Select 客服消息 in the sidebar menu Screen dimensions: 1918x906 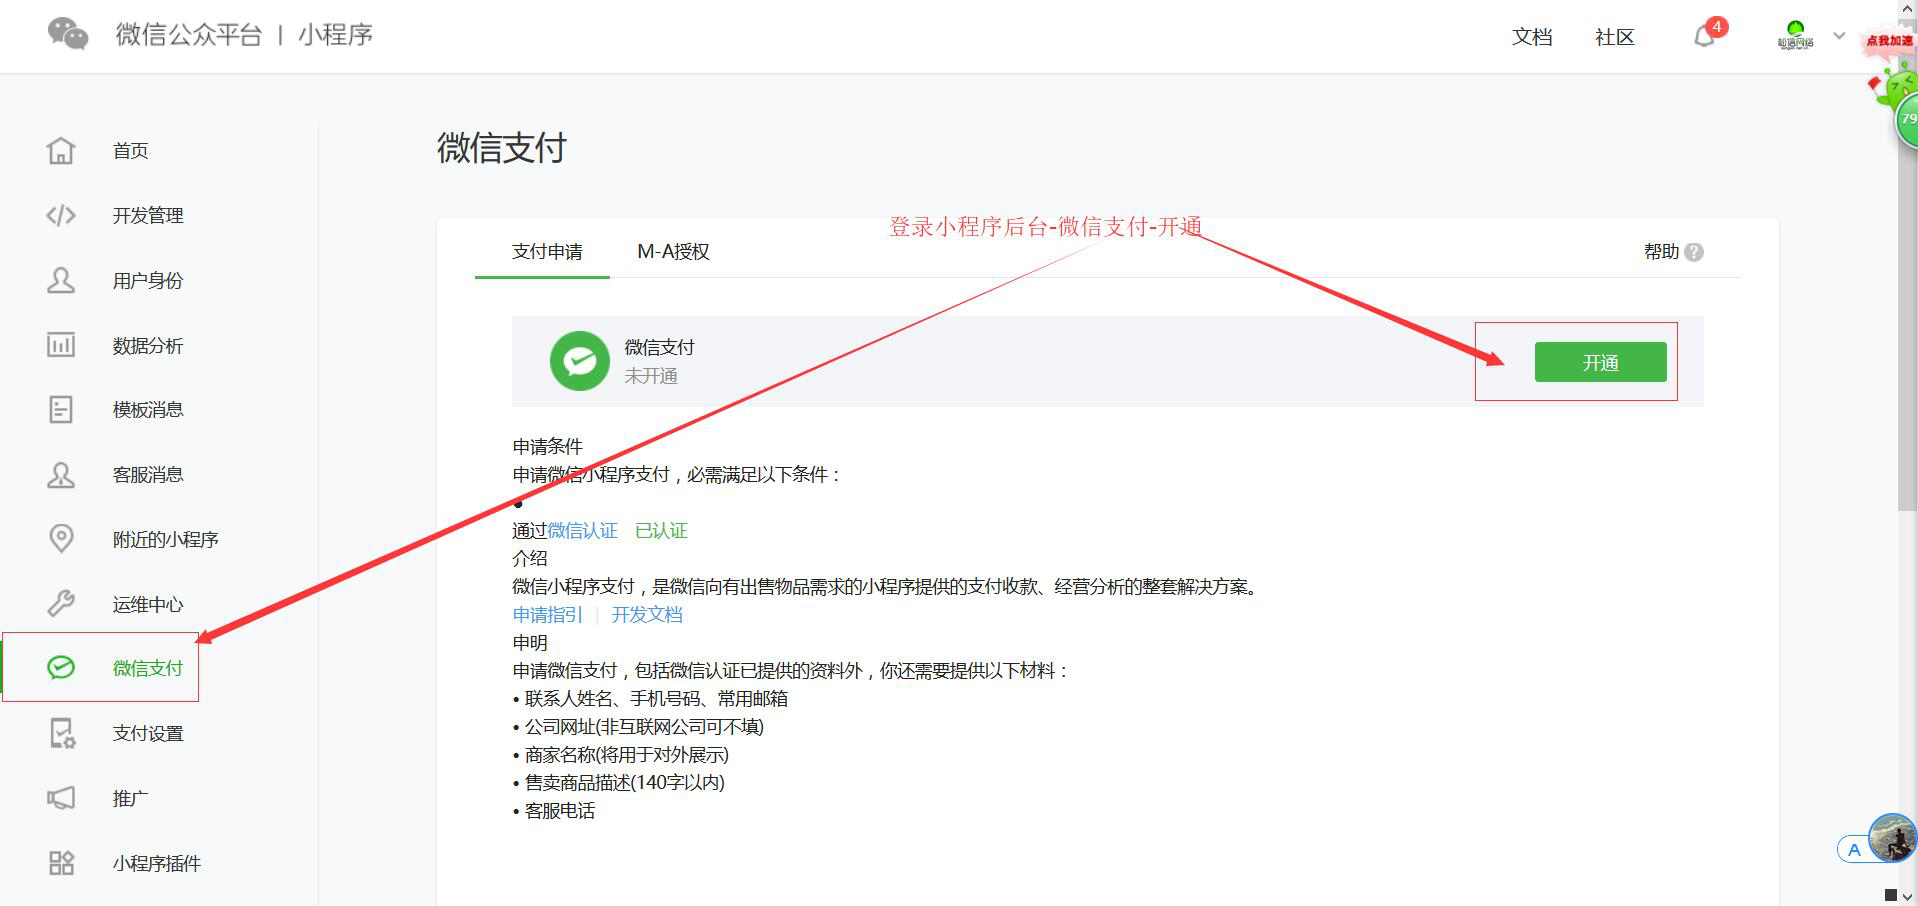(148, 474)
